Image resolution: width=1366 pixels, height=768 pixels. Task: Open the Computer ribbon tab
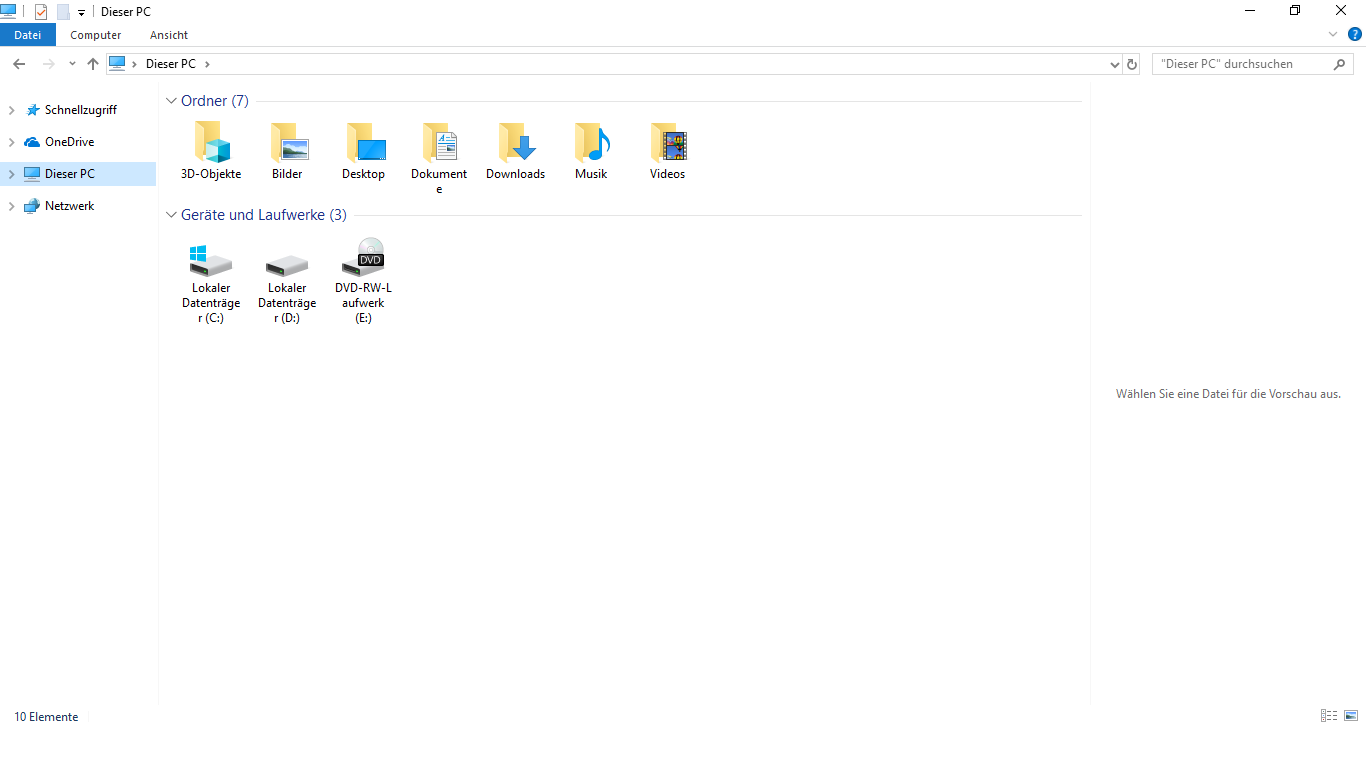click(96, 35)
